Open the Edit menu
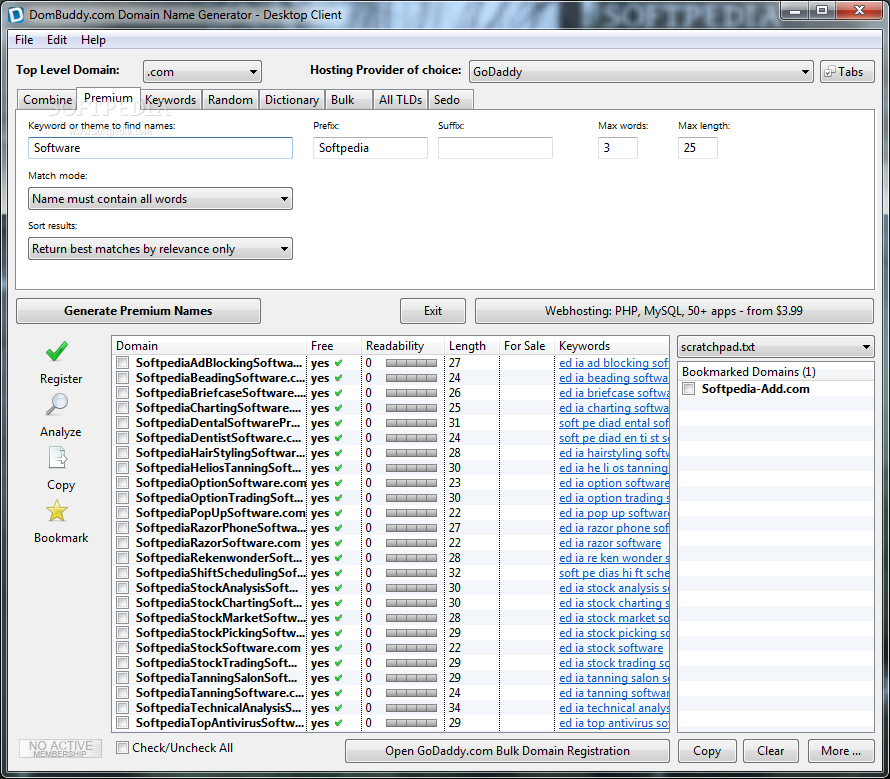This screenshot has height=779, width=890. coord(57,40)
